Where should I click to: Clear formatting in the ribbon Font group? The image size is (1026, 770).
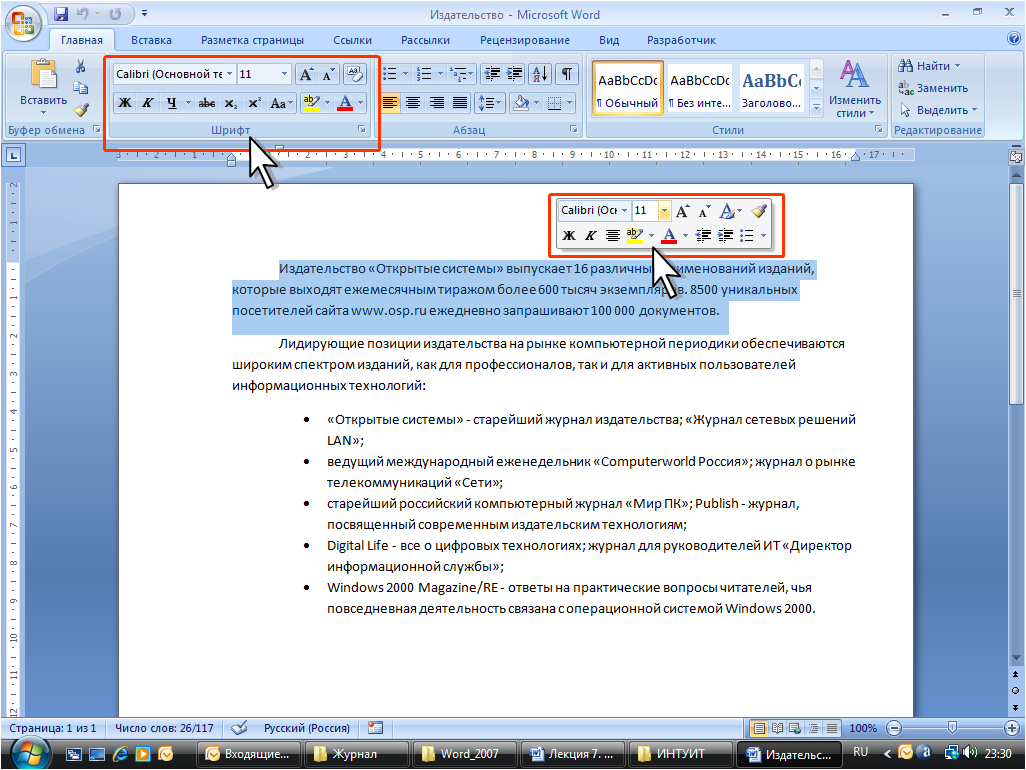click(x=355, y=74)
